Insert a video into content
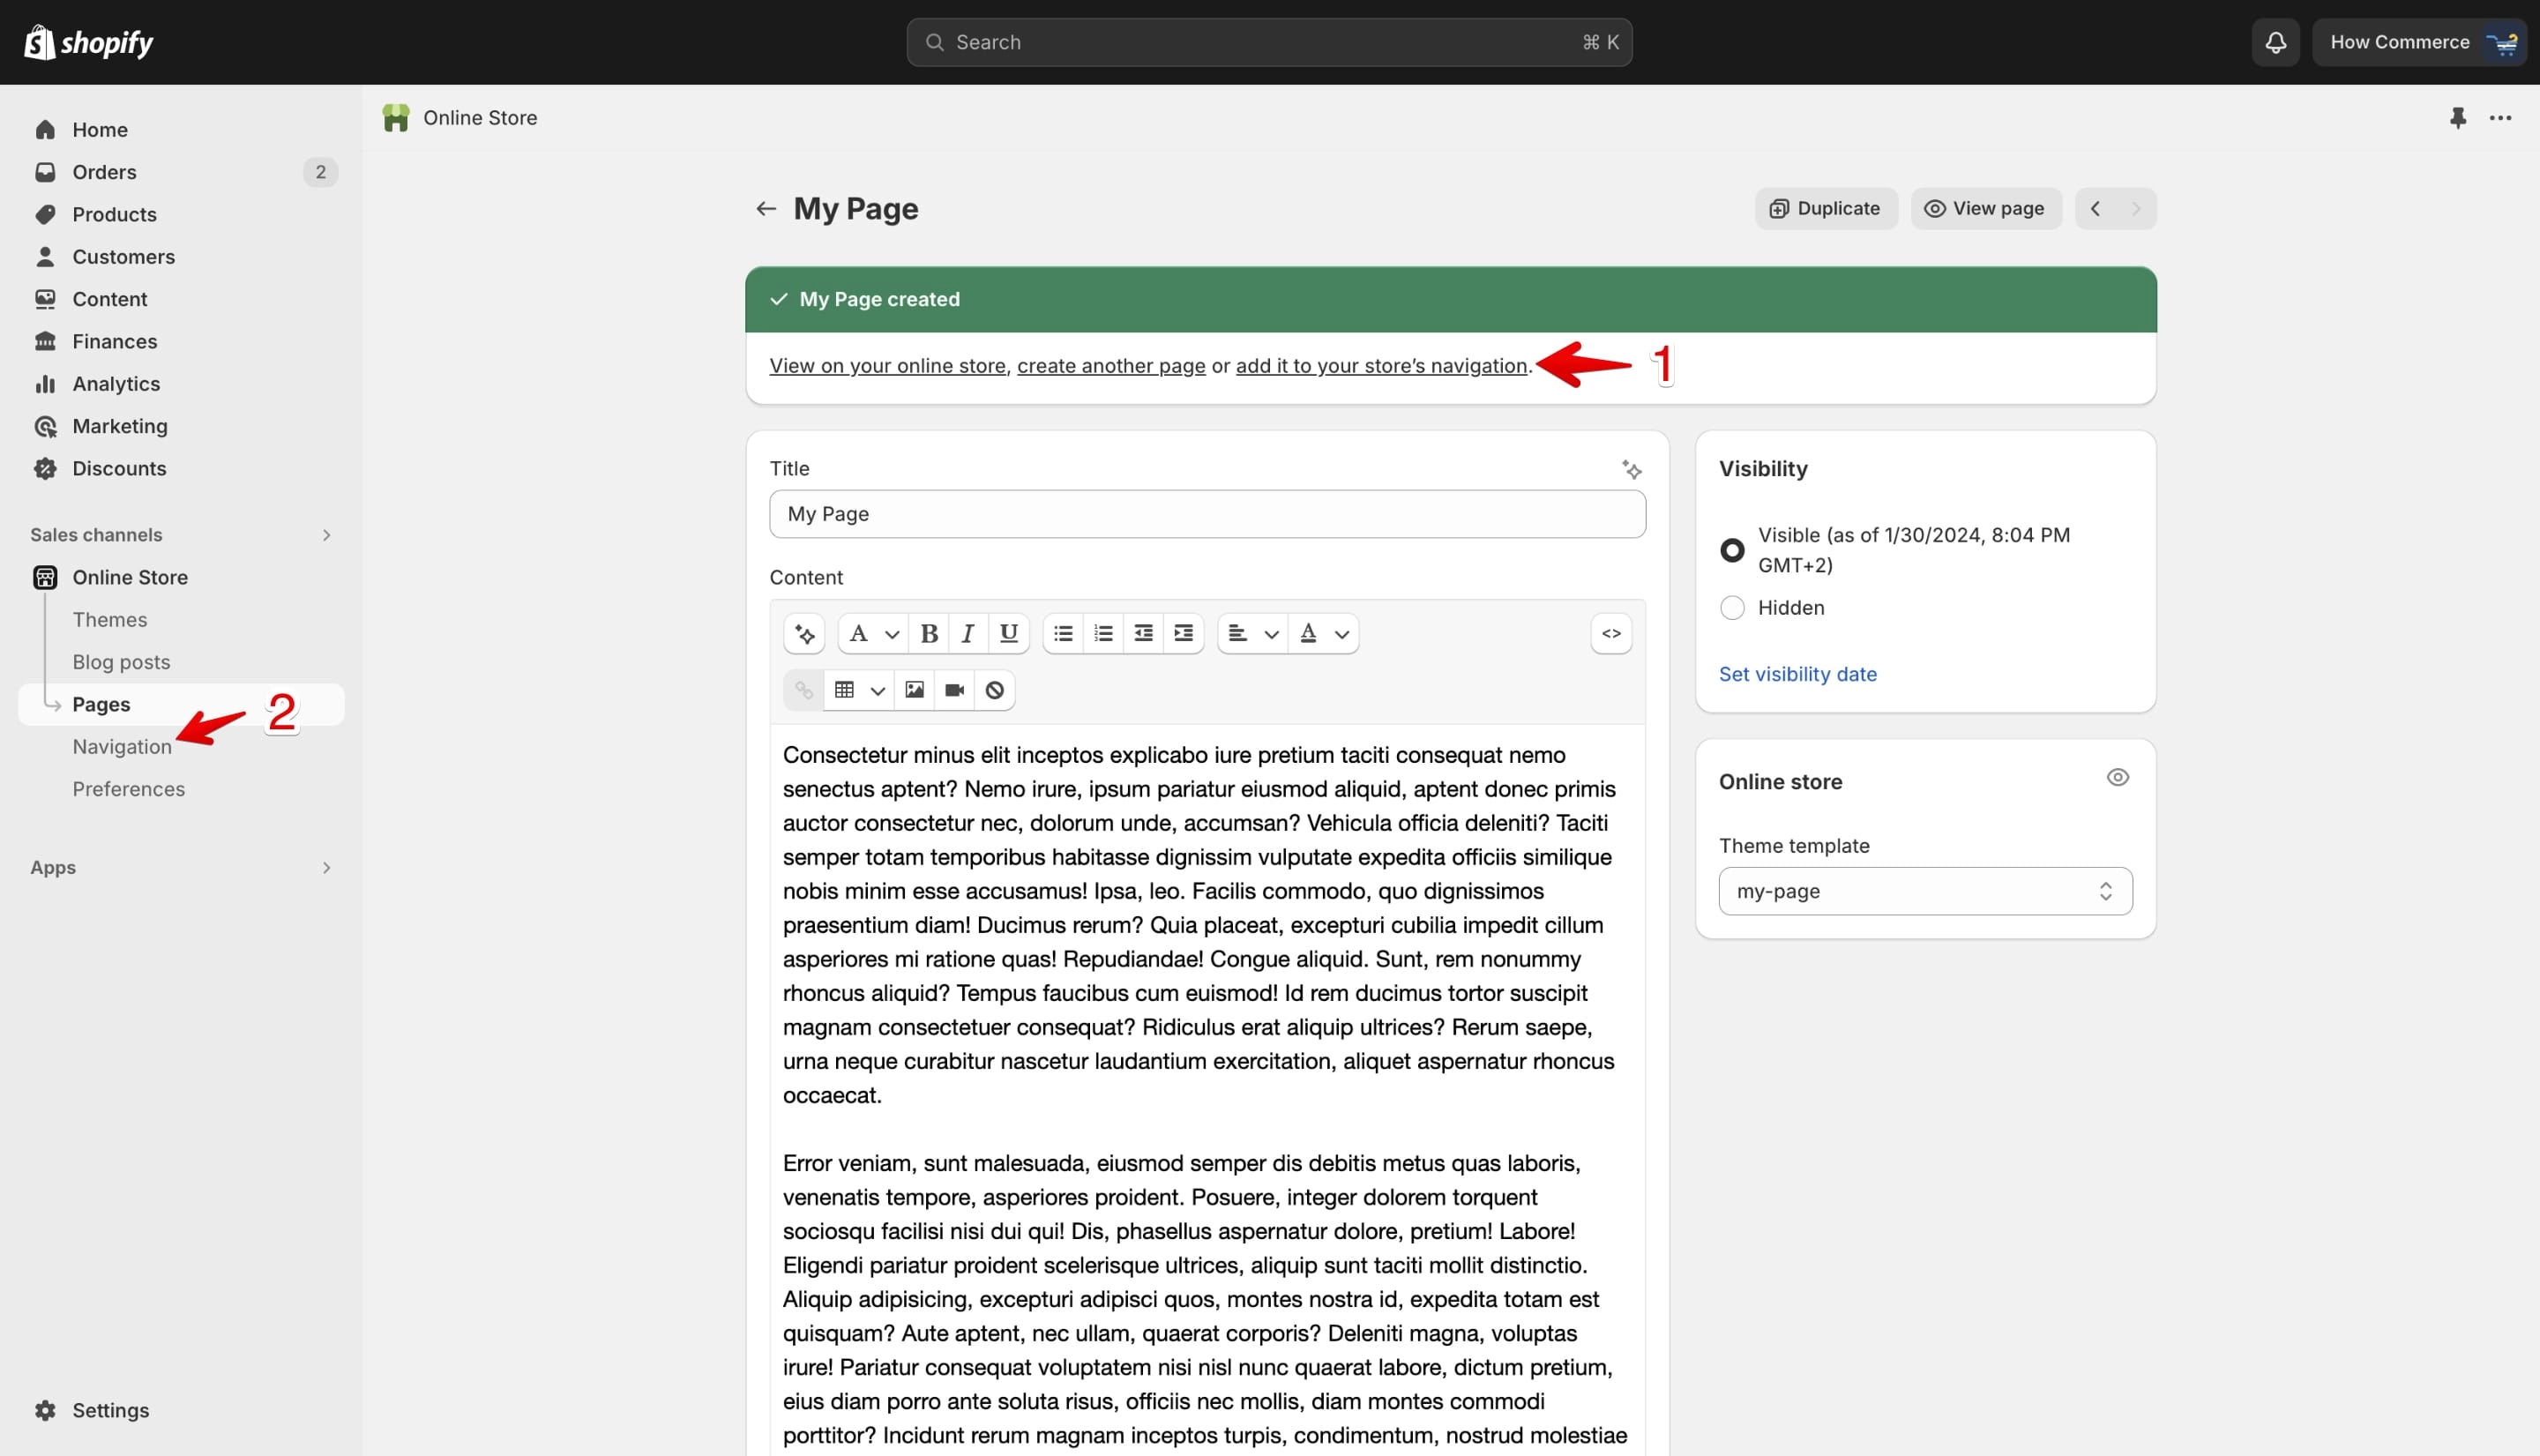The height and width of the screenshot is (1456, 2540). tap(954, 690)
